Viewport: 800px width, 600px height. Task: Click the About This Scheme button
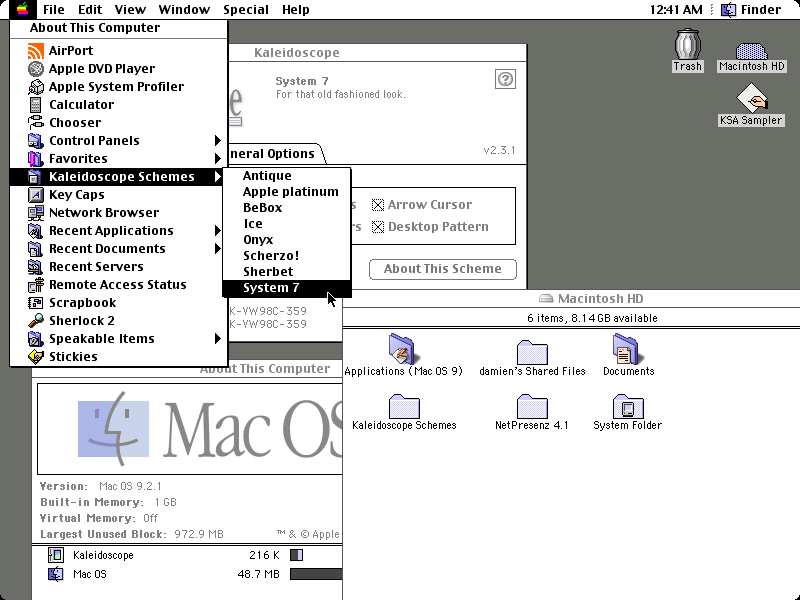tap(443, 269)
